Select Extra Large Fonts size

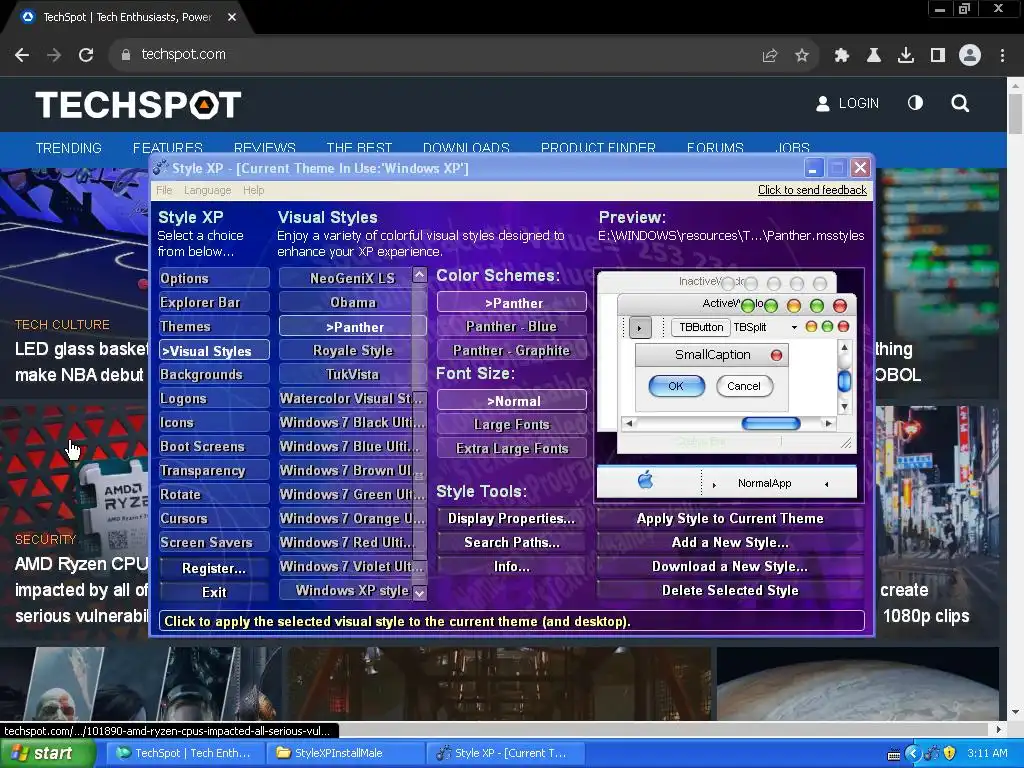click(511, 449)
